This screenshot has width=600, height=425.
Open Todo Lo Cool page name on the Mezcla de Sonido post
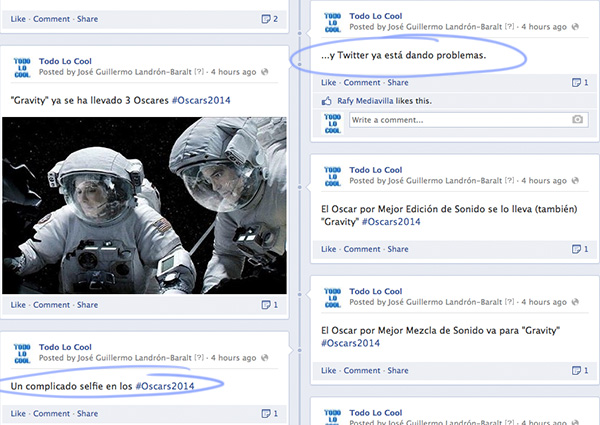tap(375, 291)
